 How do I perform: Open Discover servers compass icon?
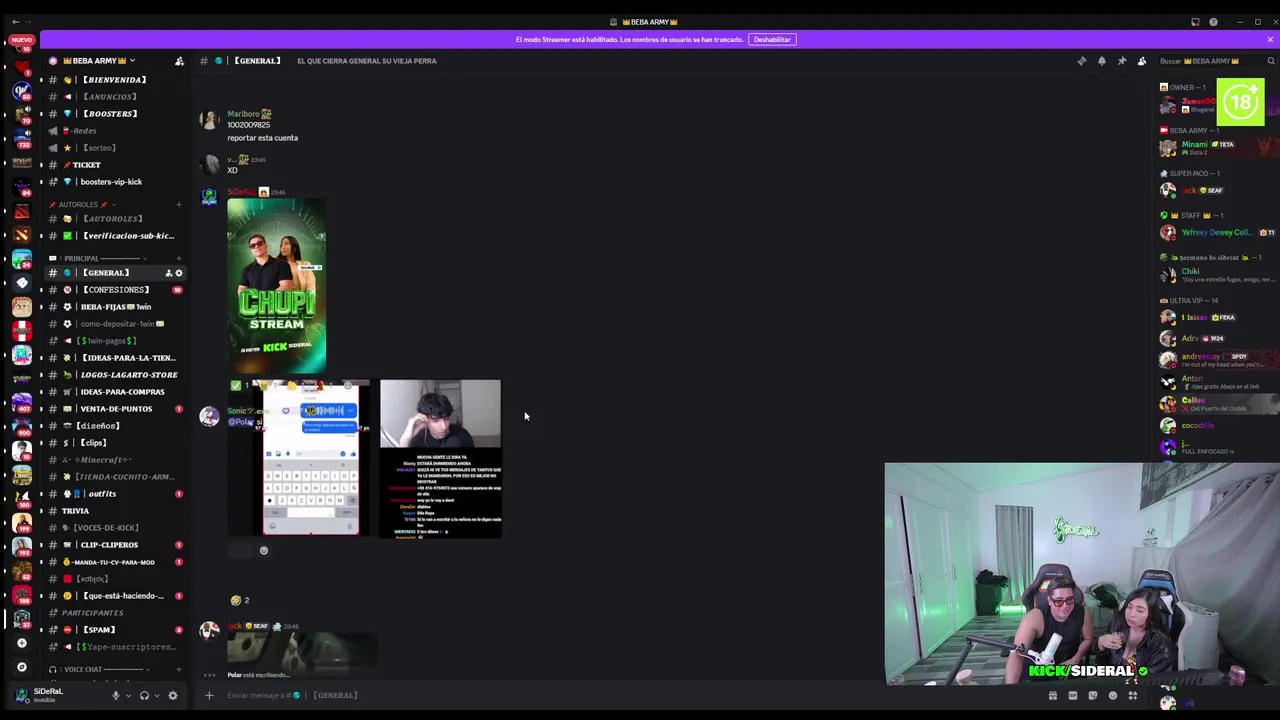22,667
